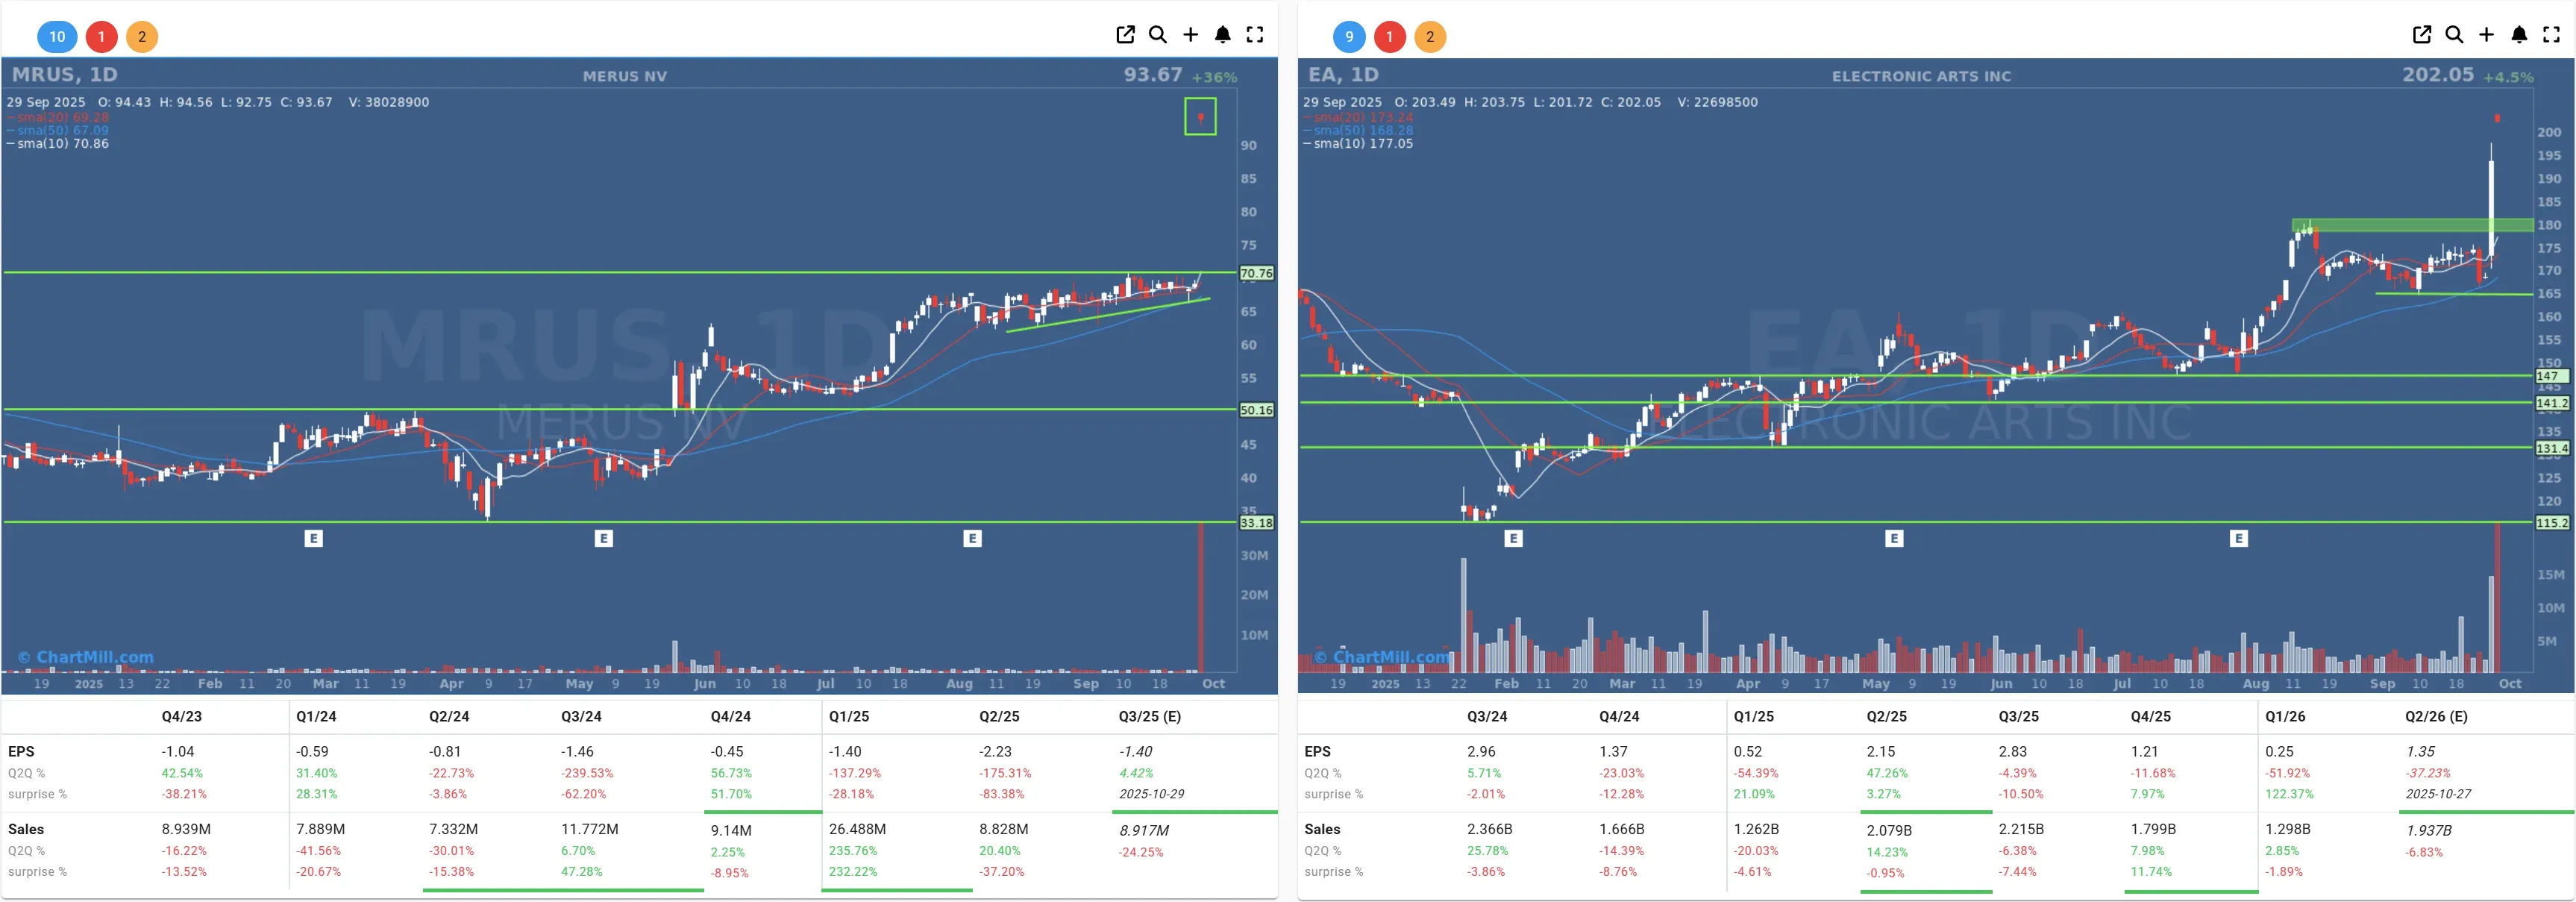The width and height of the screenshot is (2576, 902).
Task: Click the sma(50) 67.09 legend entry
Action: (58, 131)
